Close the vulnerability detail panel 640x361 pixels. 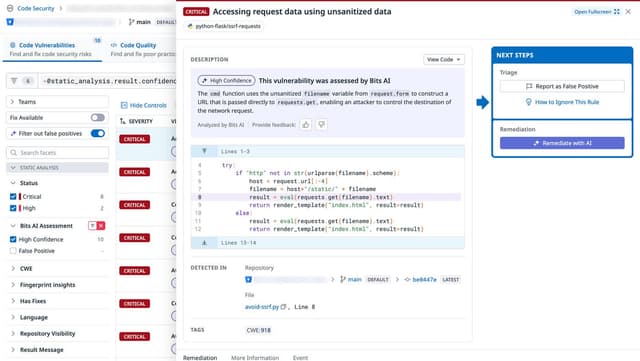(x=628, y=11)
